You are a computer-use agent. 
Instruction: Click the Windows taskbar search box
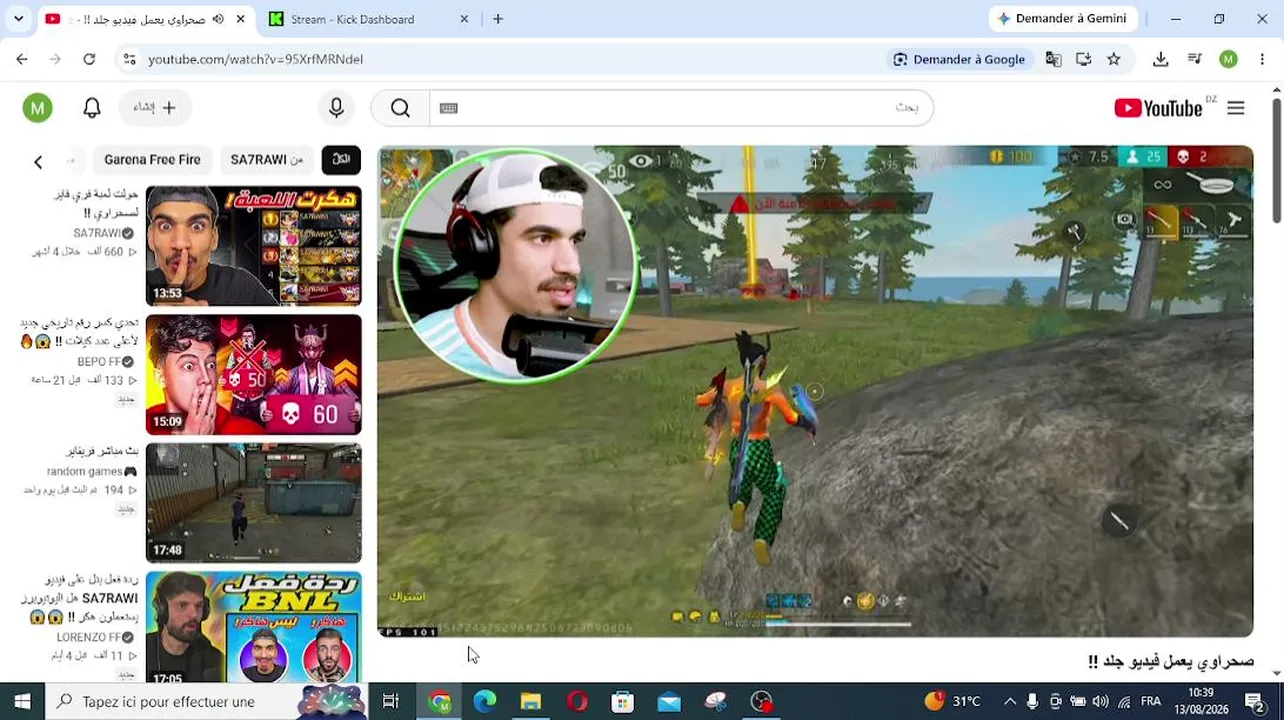(x=208, y=701)
